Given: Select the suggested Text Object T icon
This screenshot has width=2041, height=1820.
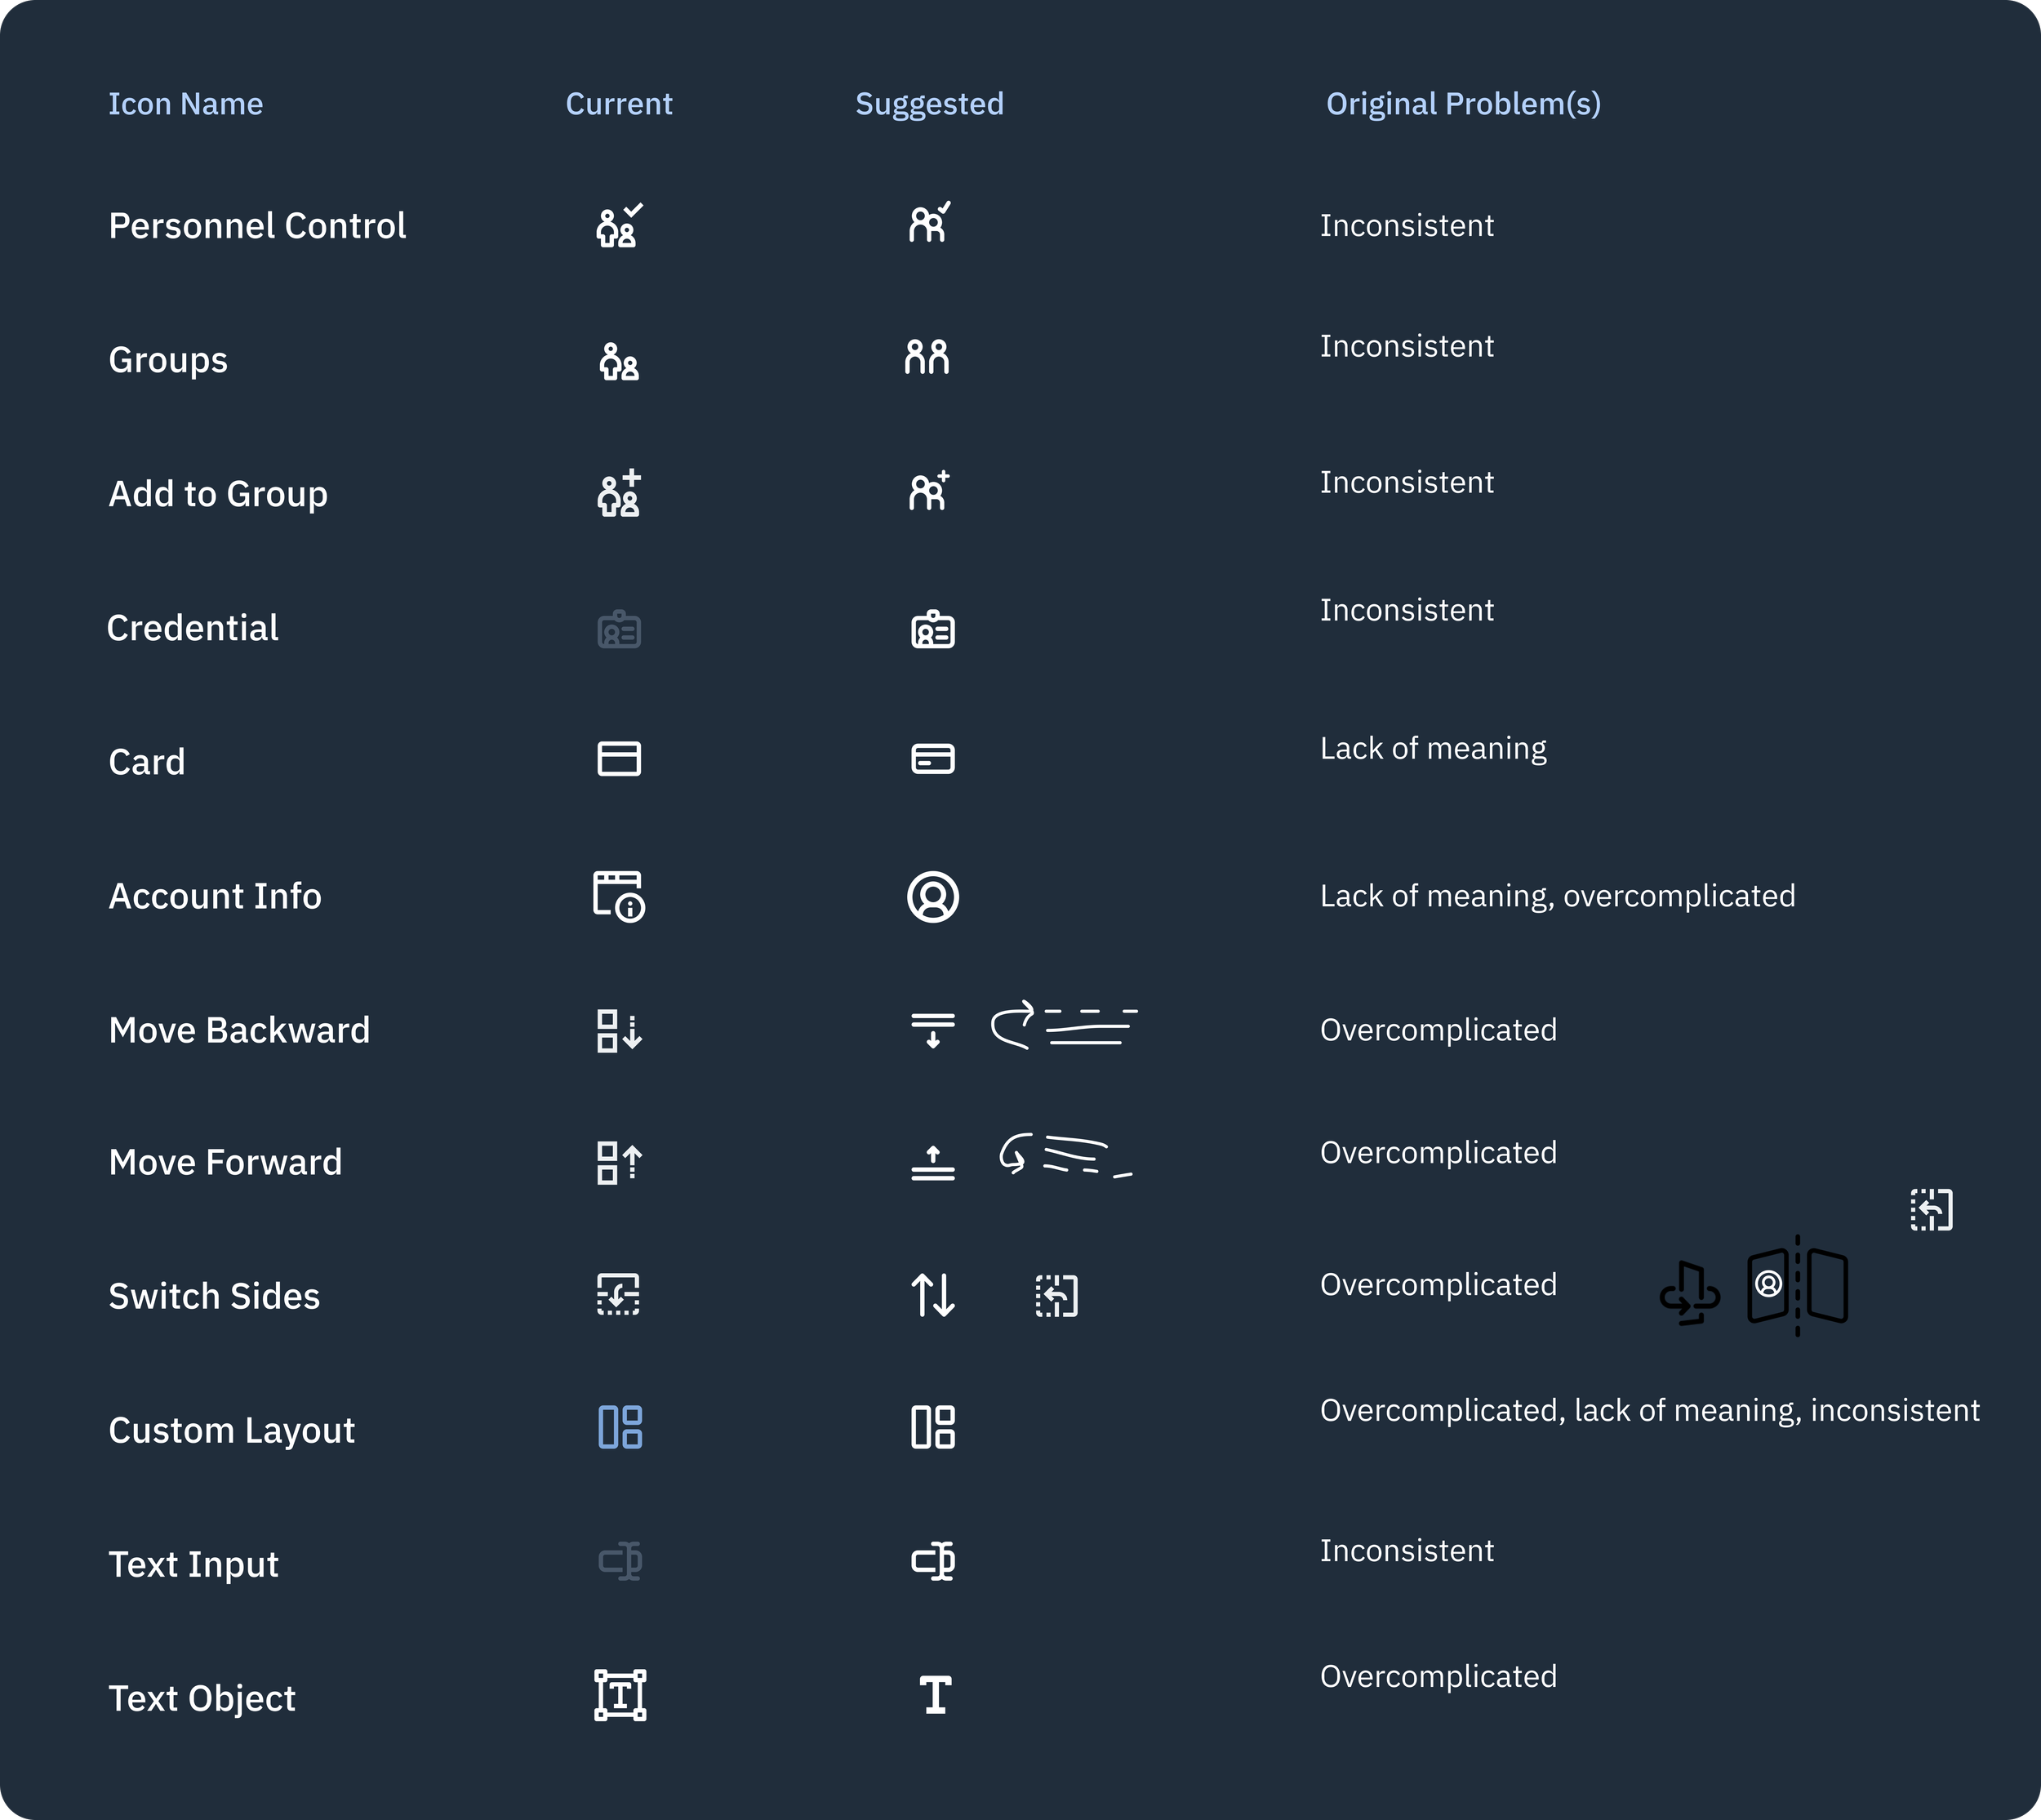Looking at the screenshot, I should click(936, 1695).
